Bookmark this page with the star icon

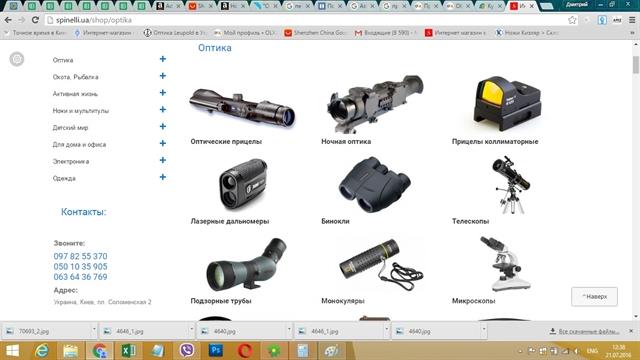click(x=572, y=20)
